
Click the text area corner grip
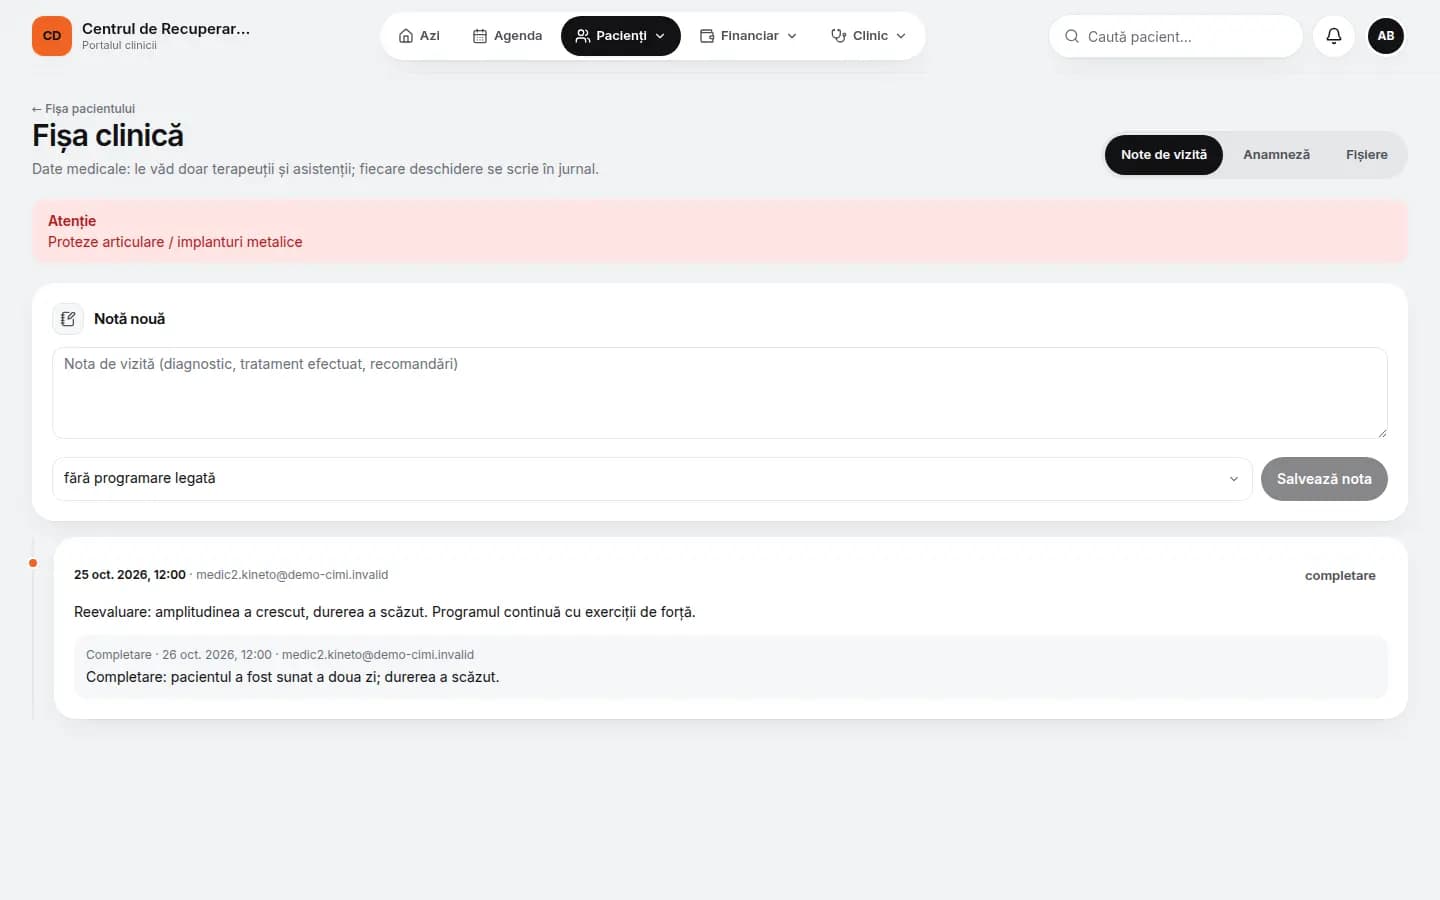[x=1381, y=432]
